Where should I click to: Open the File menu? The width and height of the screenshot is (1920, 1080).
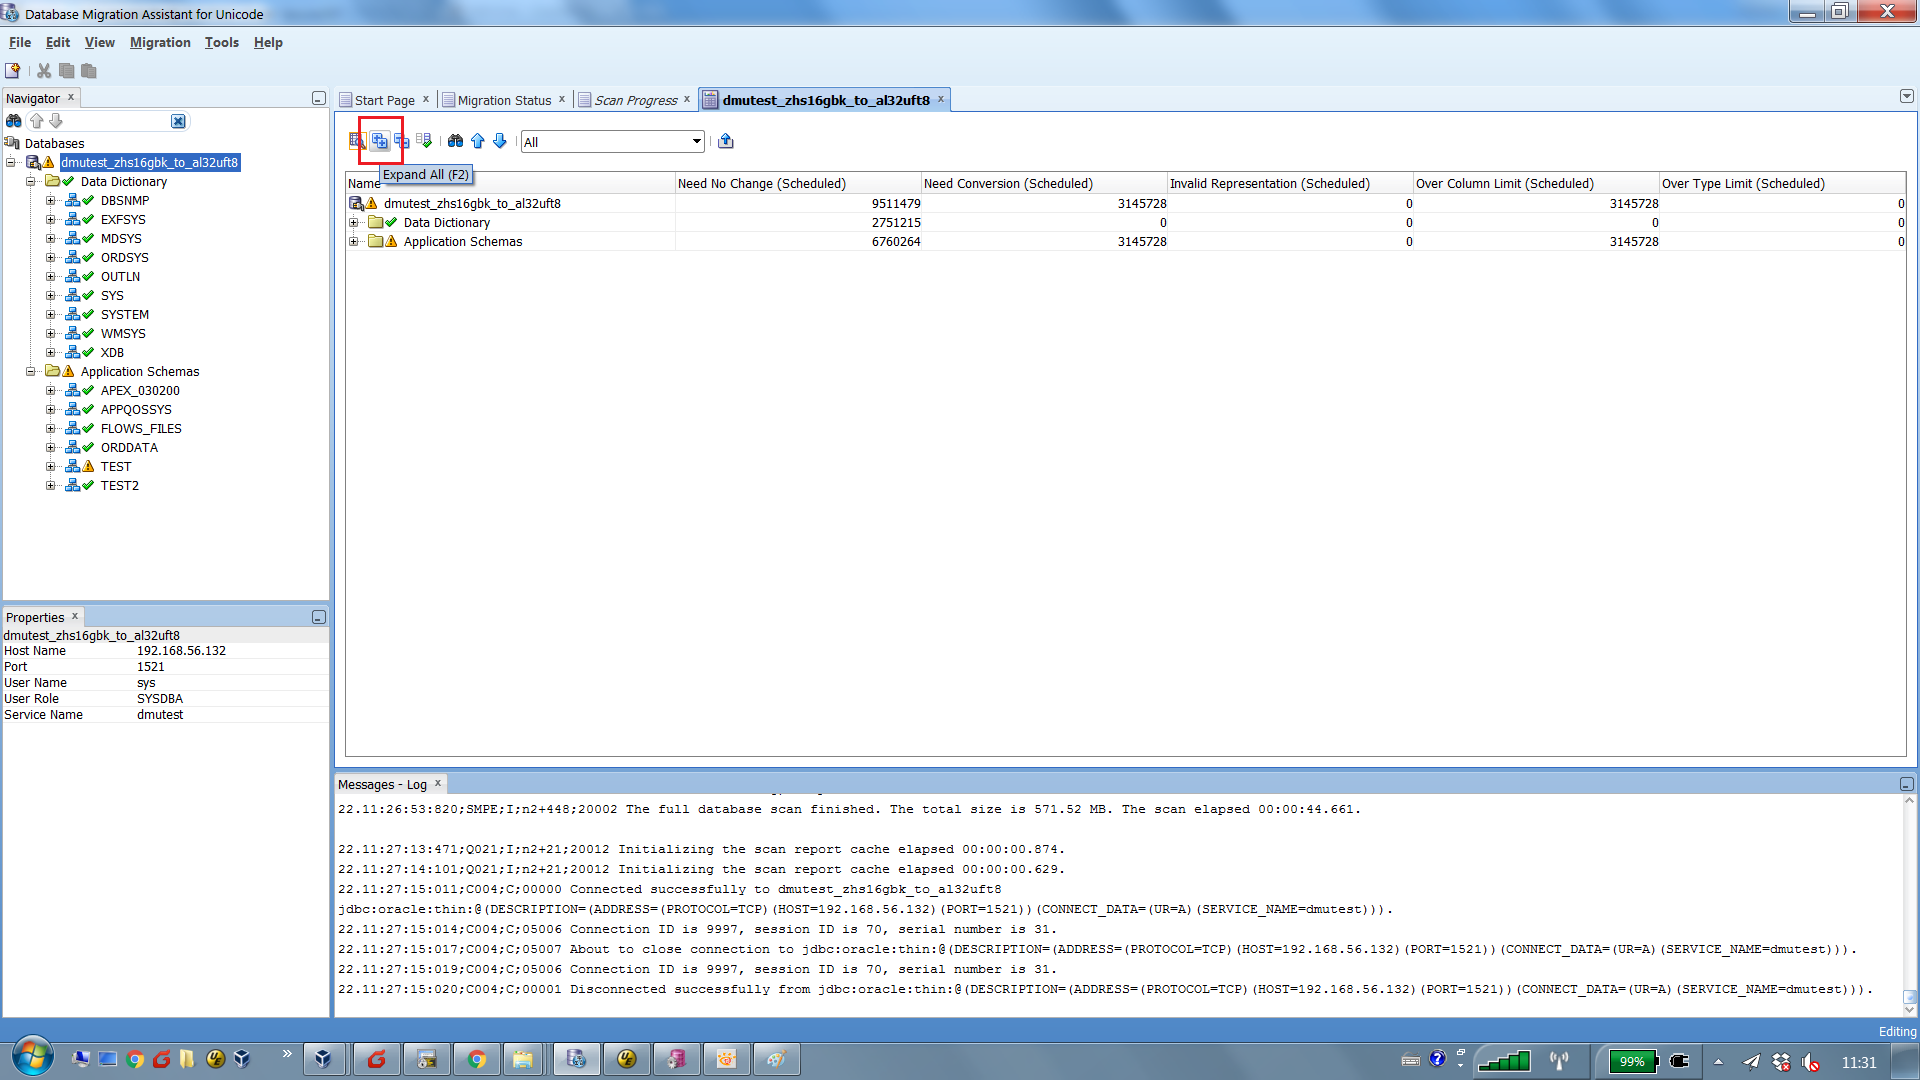click(x=20, y=42)
